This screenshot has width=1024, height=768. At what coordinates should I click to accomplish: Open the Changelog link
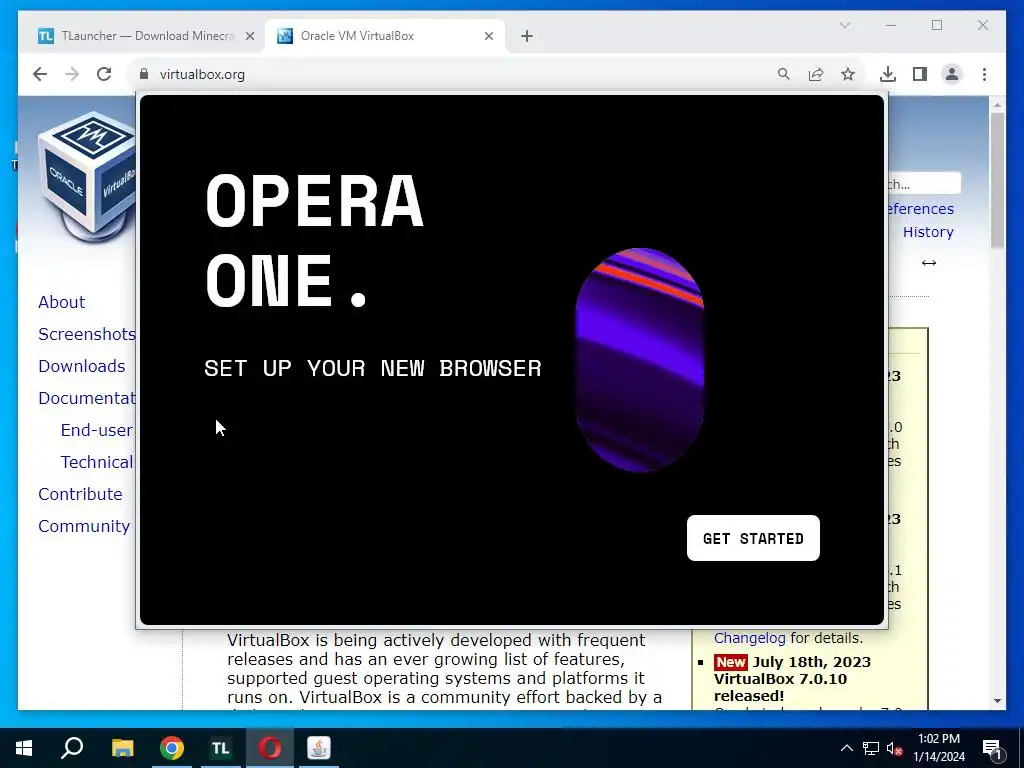point(750,638)
